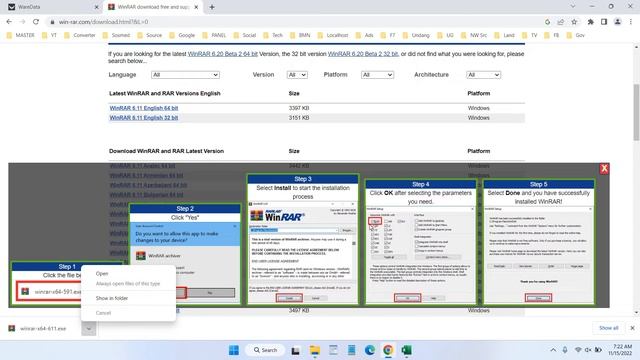
Task: Close the WinRAR download tab
Action: coord(196,7)
